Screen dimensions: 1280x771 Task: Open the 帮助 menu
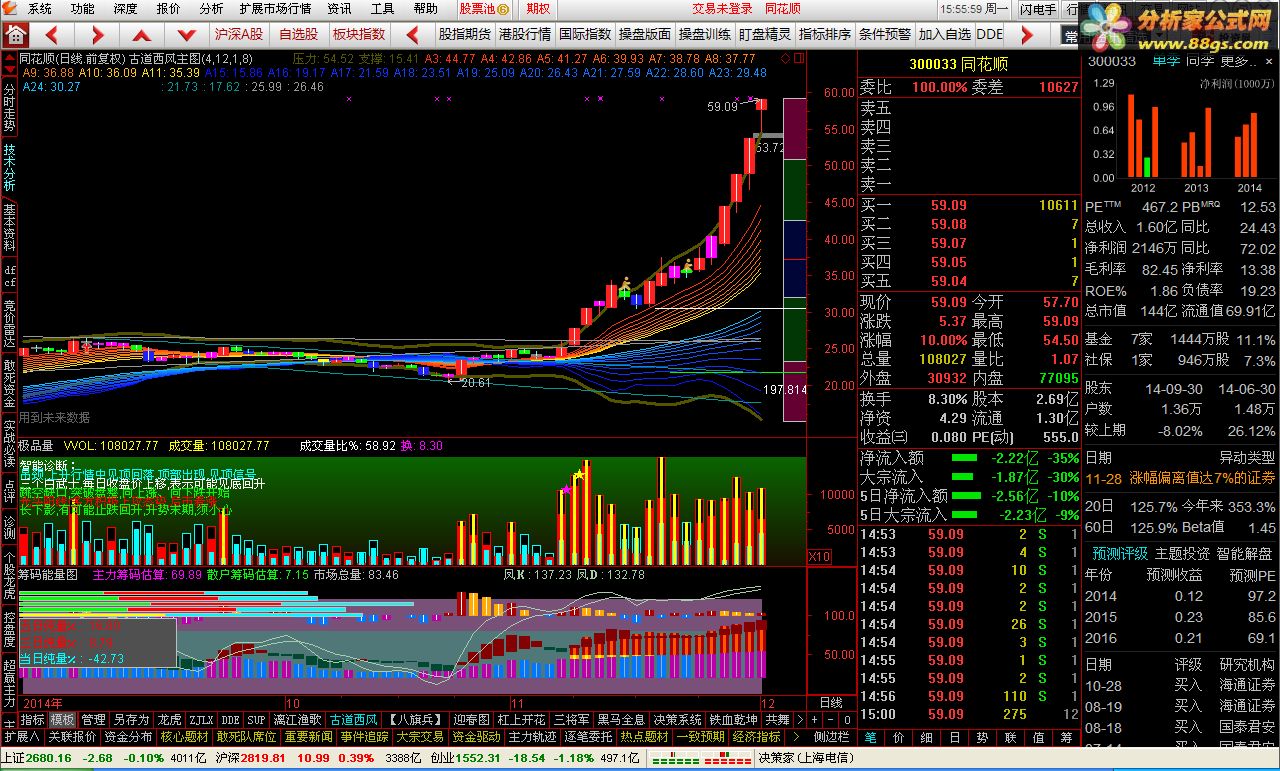[x=425, y=9]
